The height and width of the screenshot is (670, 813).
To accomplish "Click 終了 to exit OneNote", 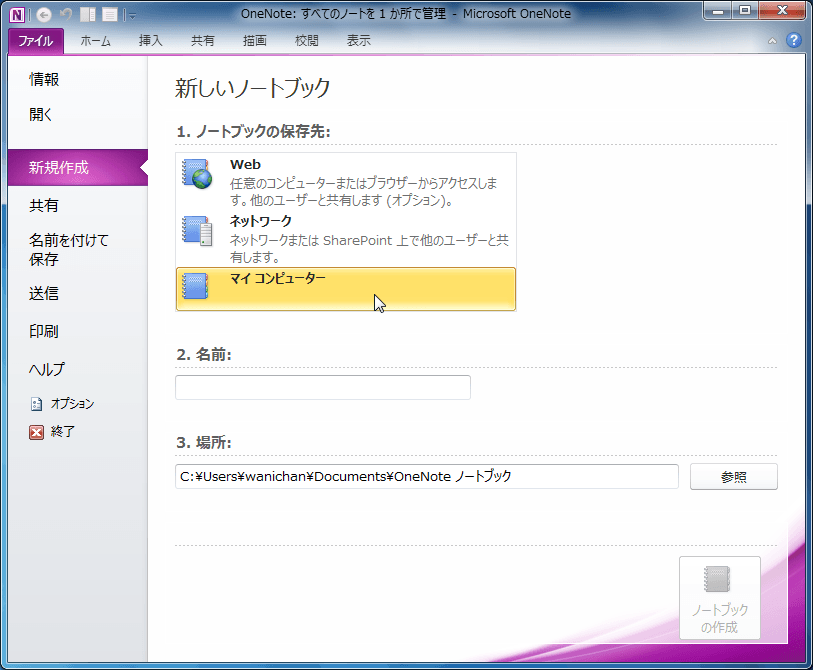I will [x=52, y=432].
